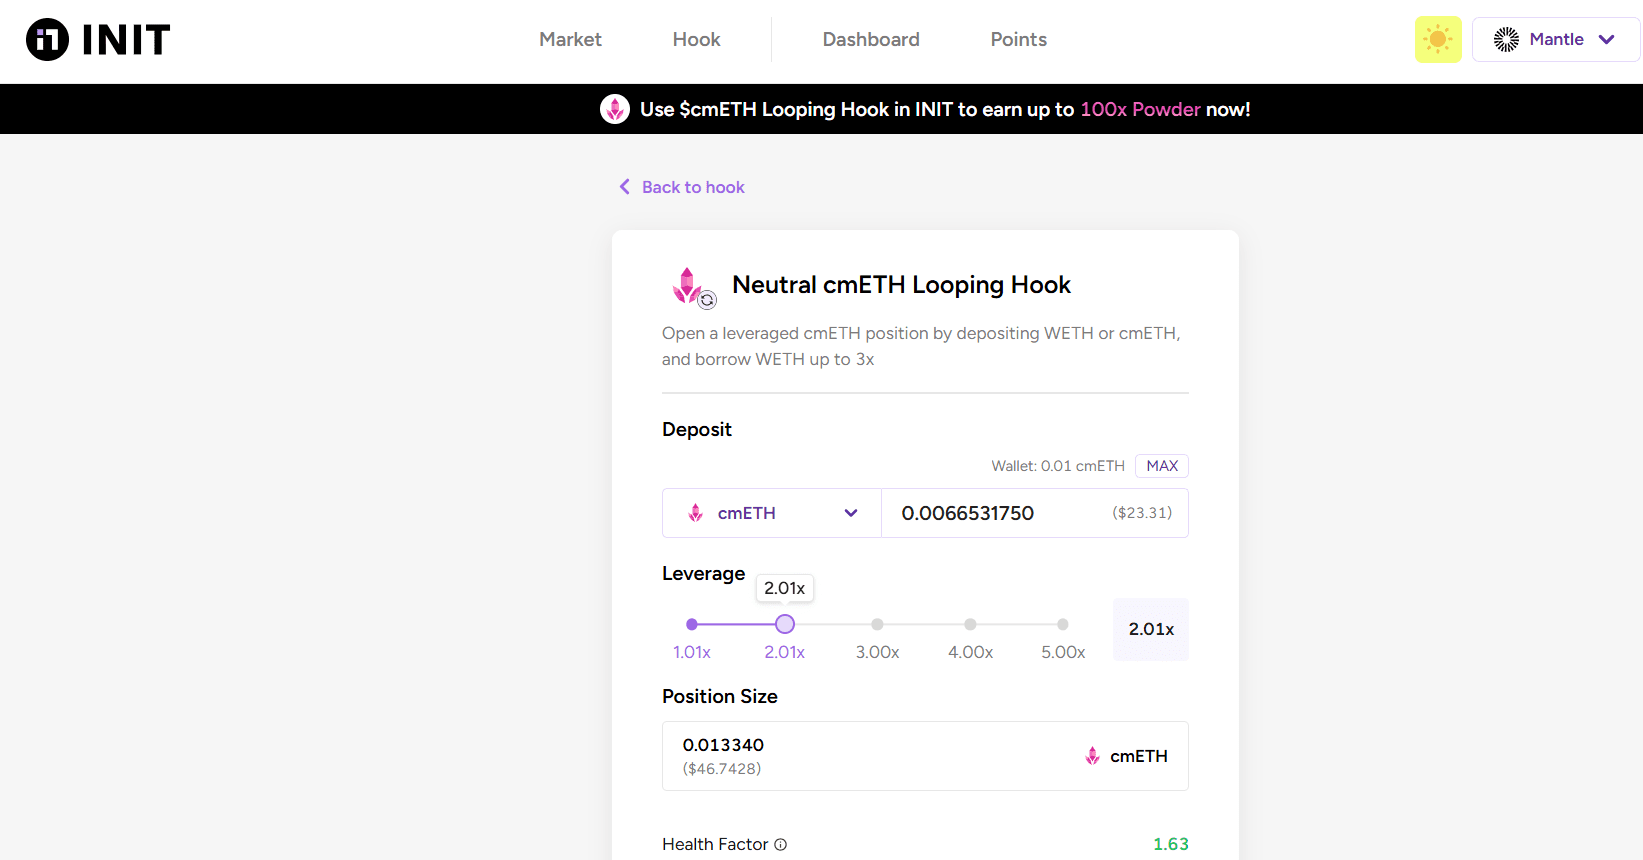The image size is (1643, 860).
Task: Open the Mantle network dropdown
Action: 1555,40
